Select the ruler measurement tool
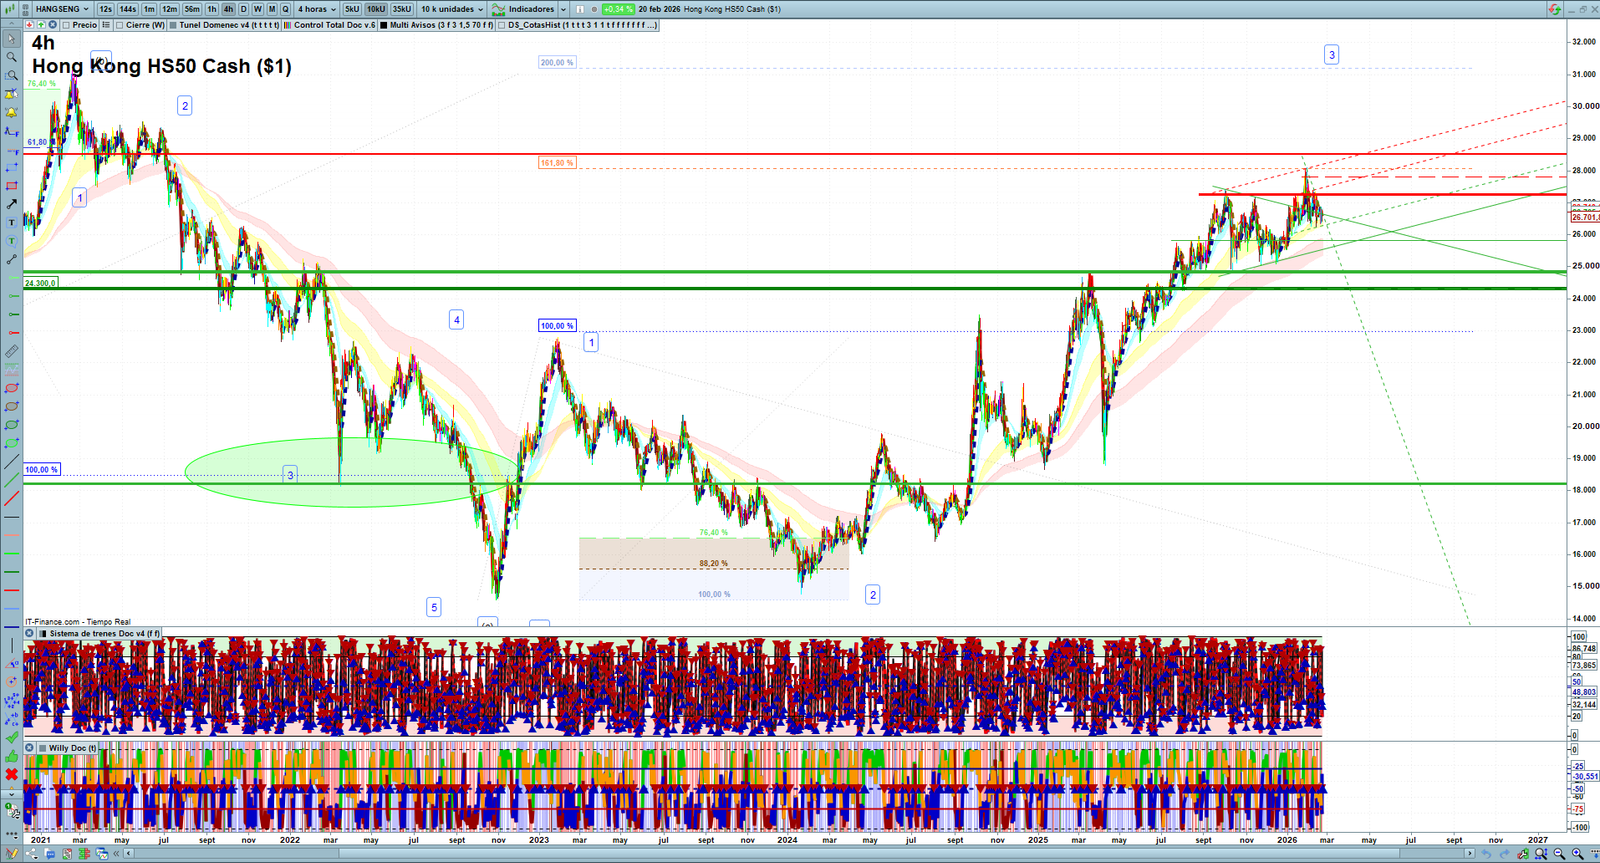The width and height of the screenshot is (1600, 863). point(11,351)
